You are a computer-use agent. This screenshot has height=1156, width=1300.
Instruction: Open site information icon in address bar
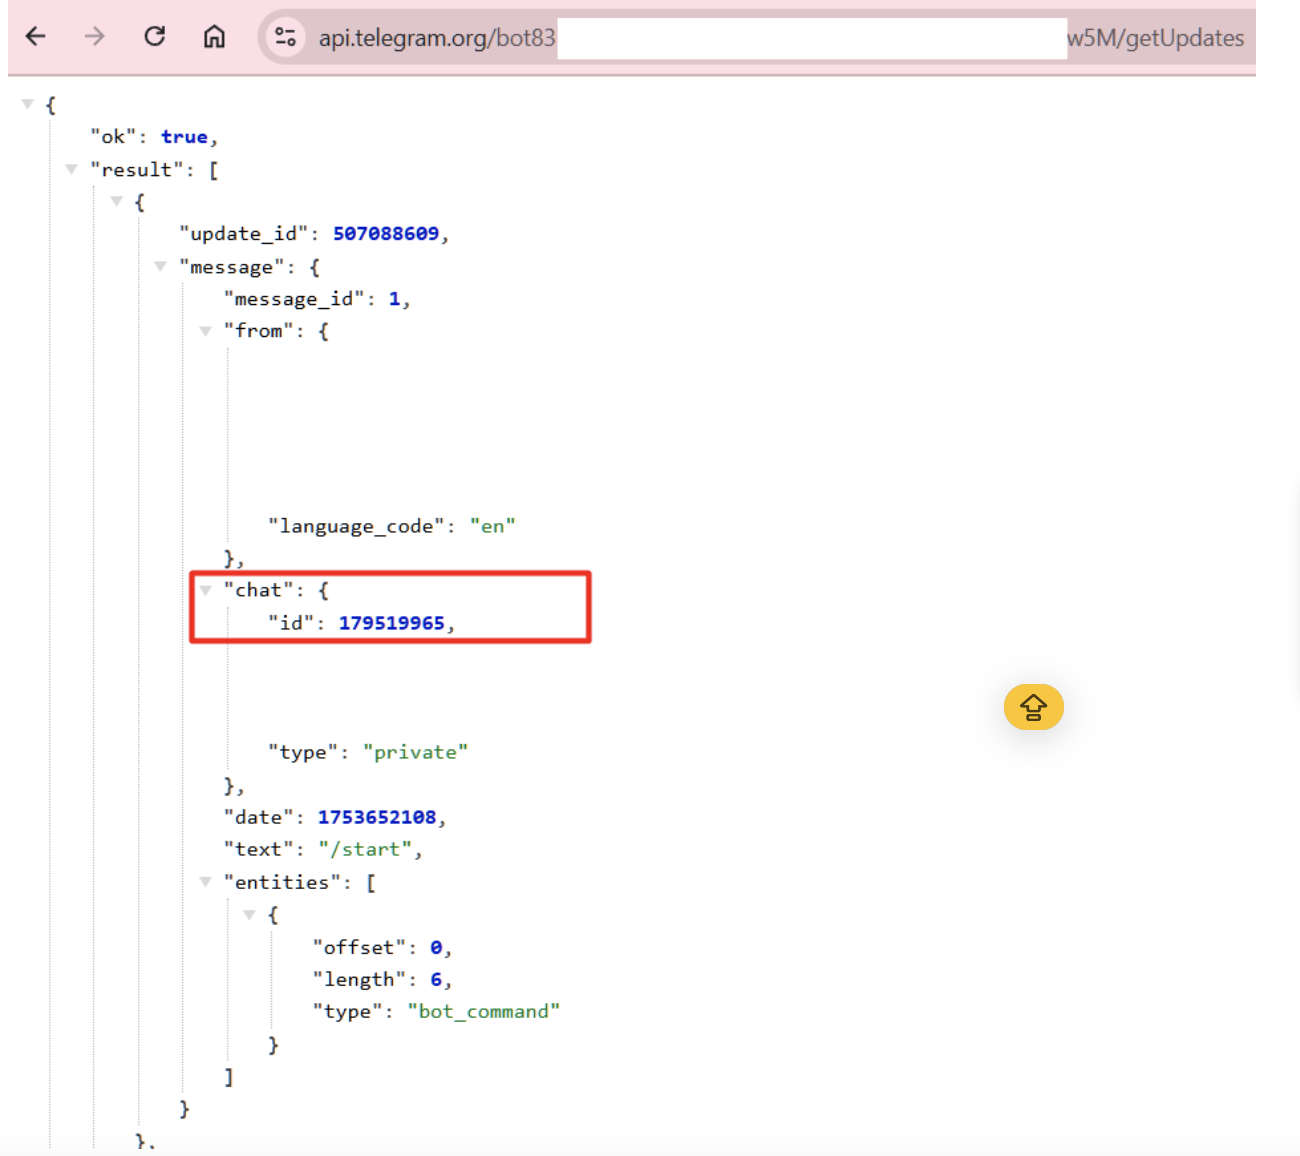(285, 38)
